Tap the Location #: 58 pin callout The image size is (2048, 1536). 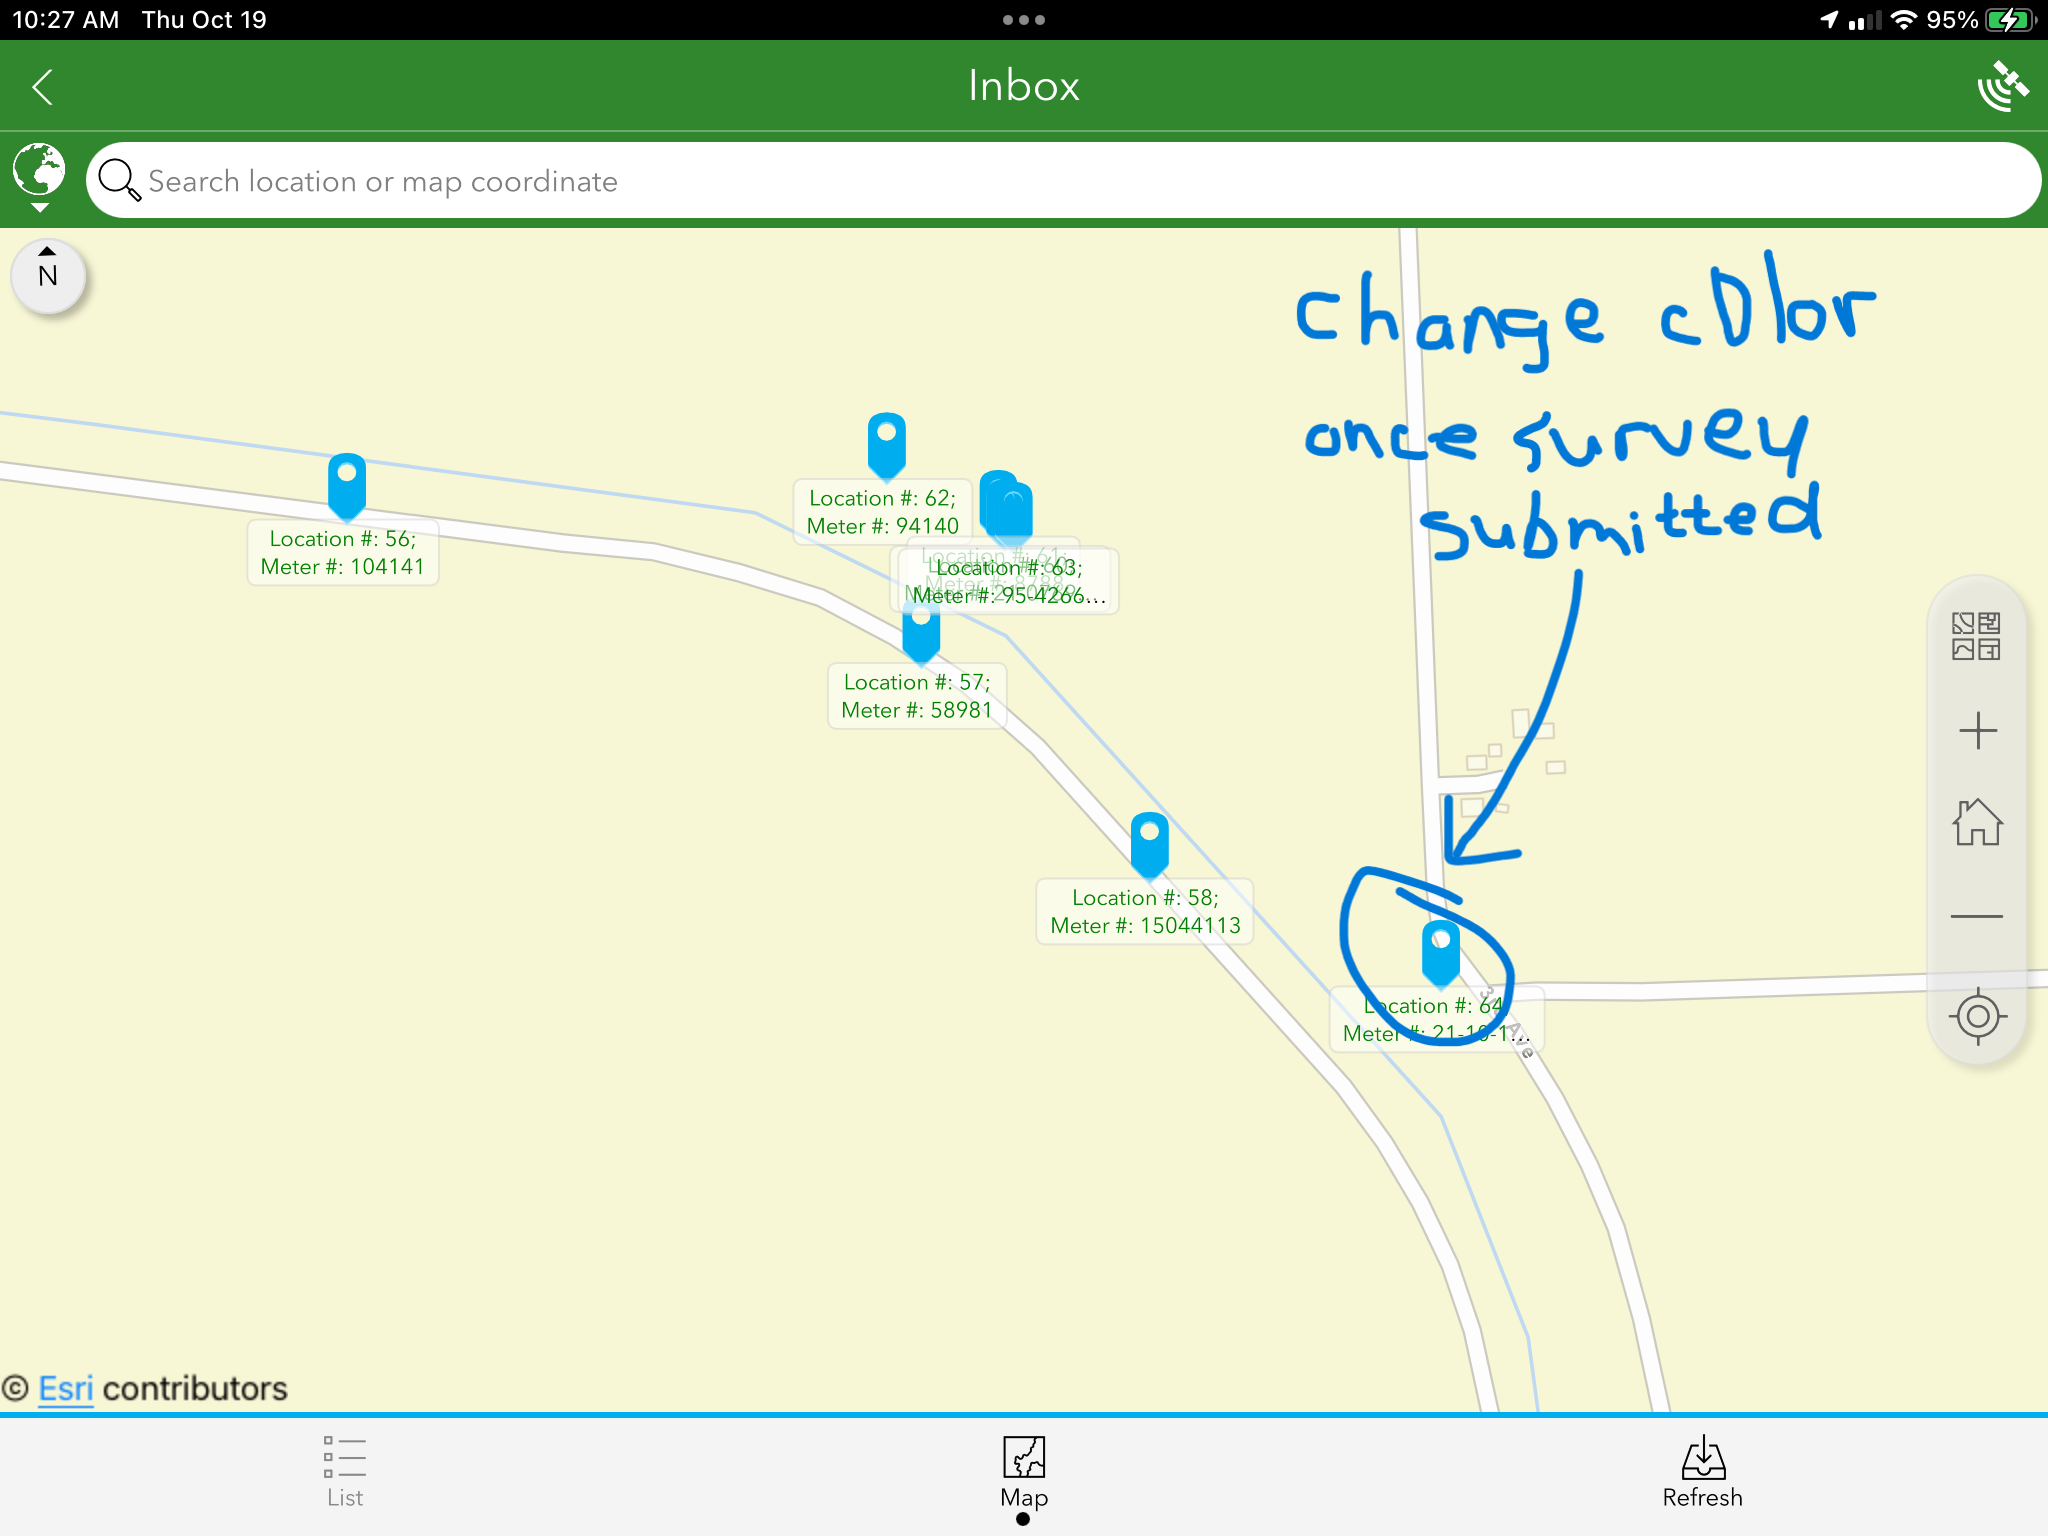coord(1145,911)
